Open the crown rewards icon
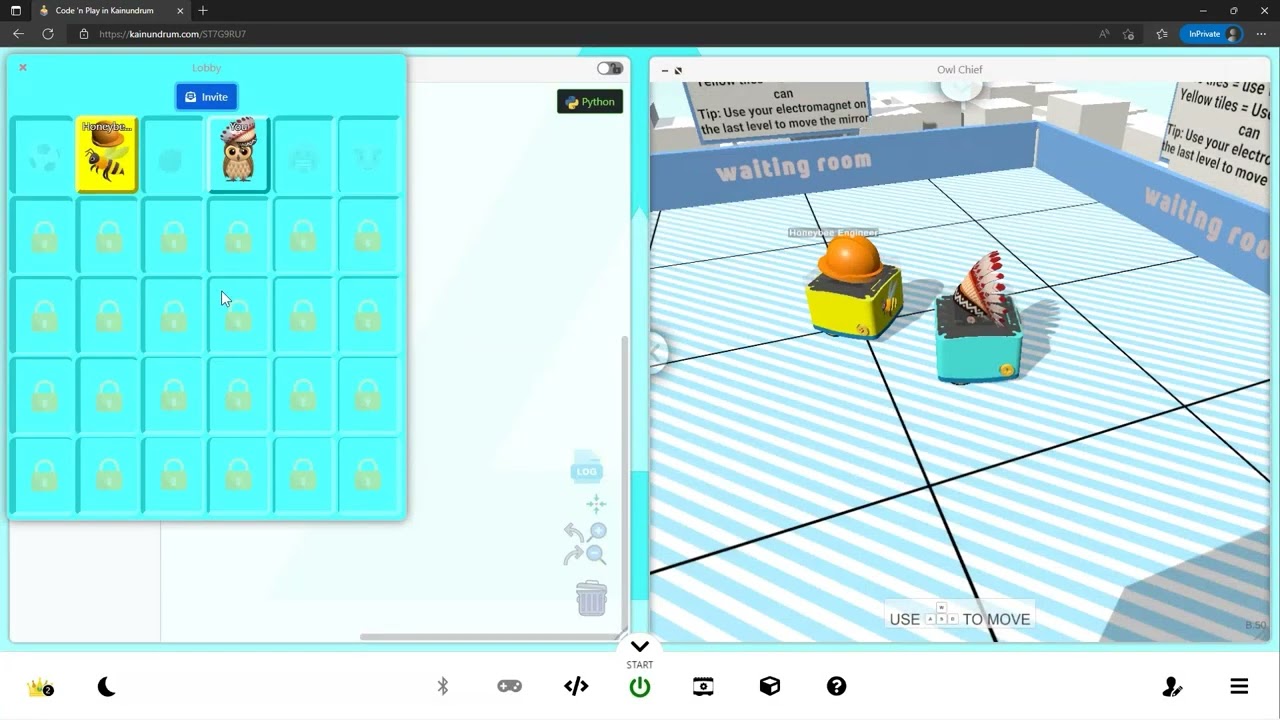This screenshot has width=1280, height=720. coord(40,687)
